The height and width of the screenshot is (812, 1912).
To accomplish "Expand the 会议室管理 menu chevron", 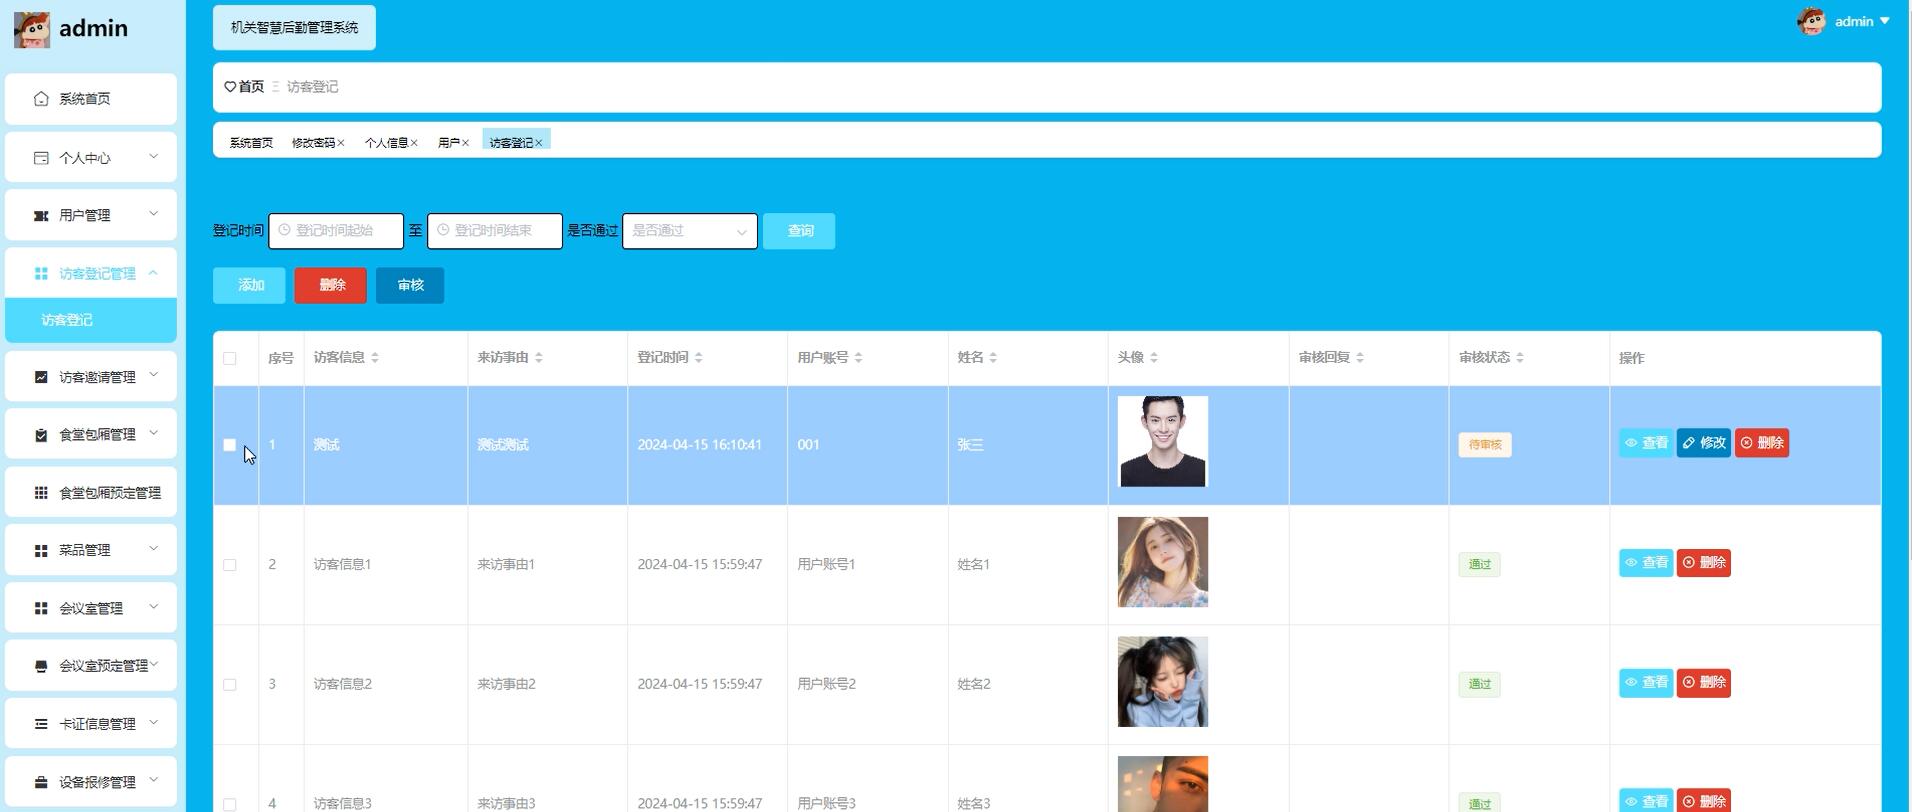I will point(153,606).
